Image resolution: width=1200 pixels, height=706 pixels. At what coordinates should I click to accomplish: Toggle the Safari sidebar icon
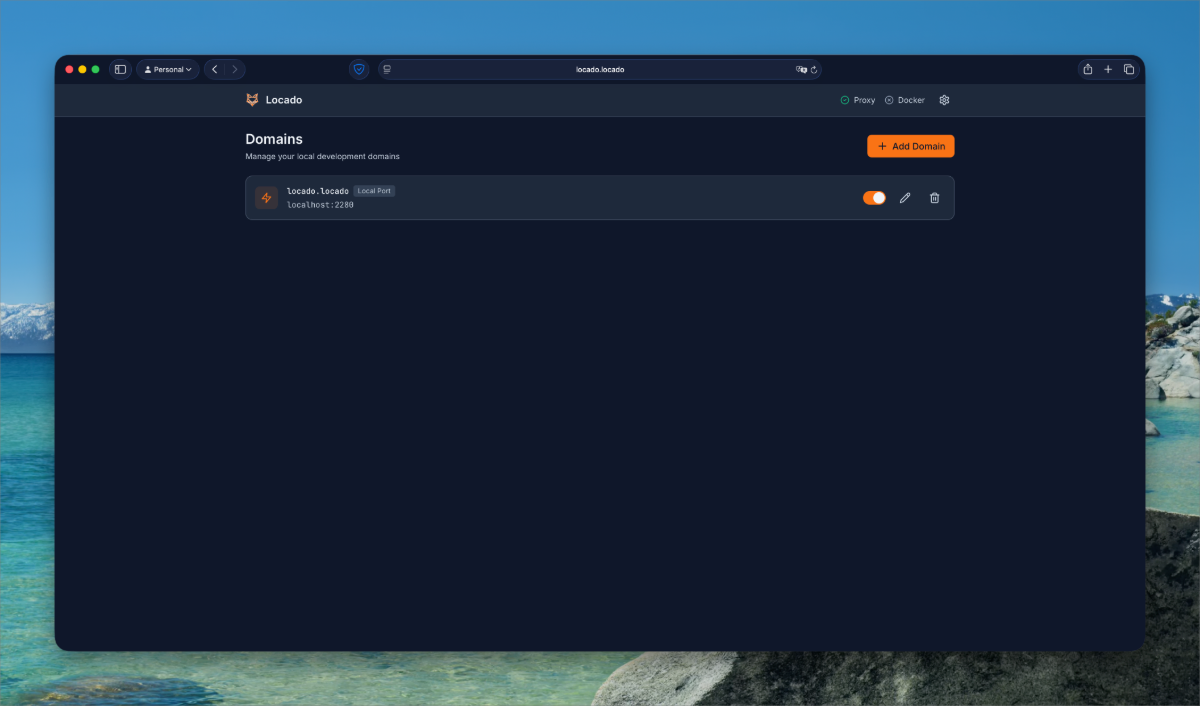(120, 69)
